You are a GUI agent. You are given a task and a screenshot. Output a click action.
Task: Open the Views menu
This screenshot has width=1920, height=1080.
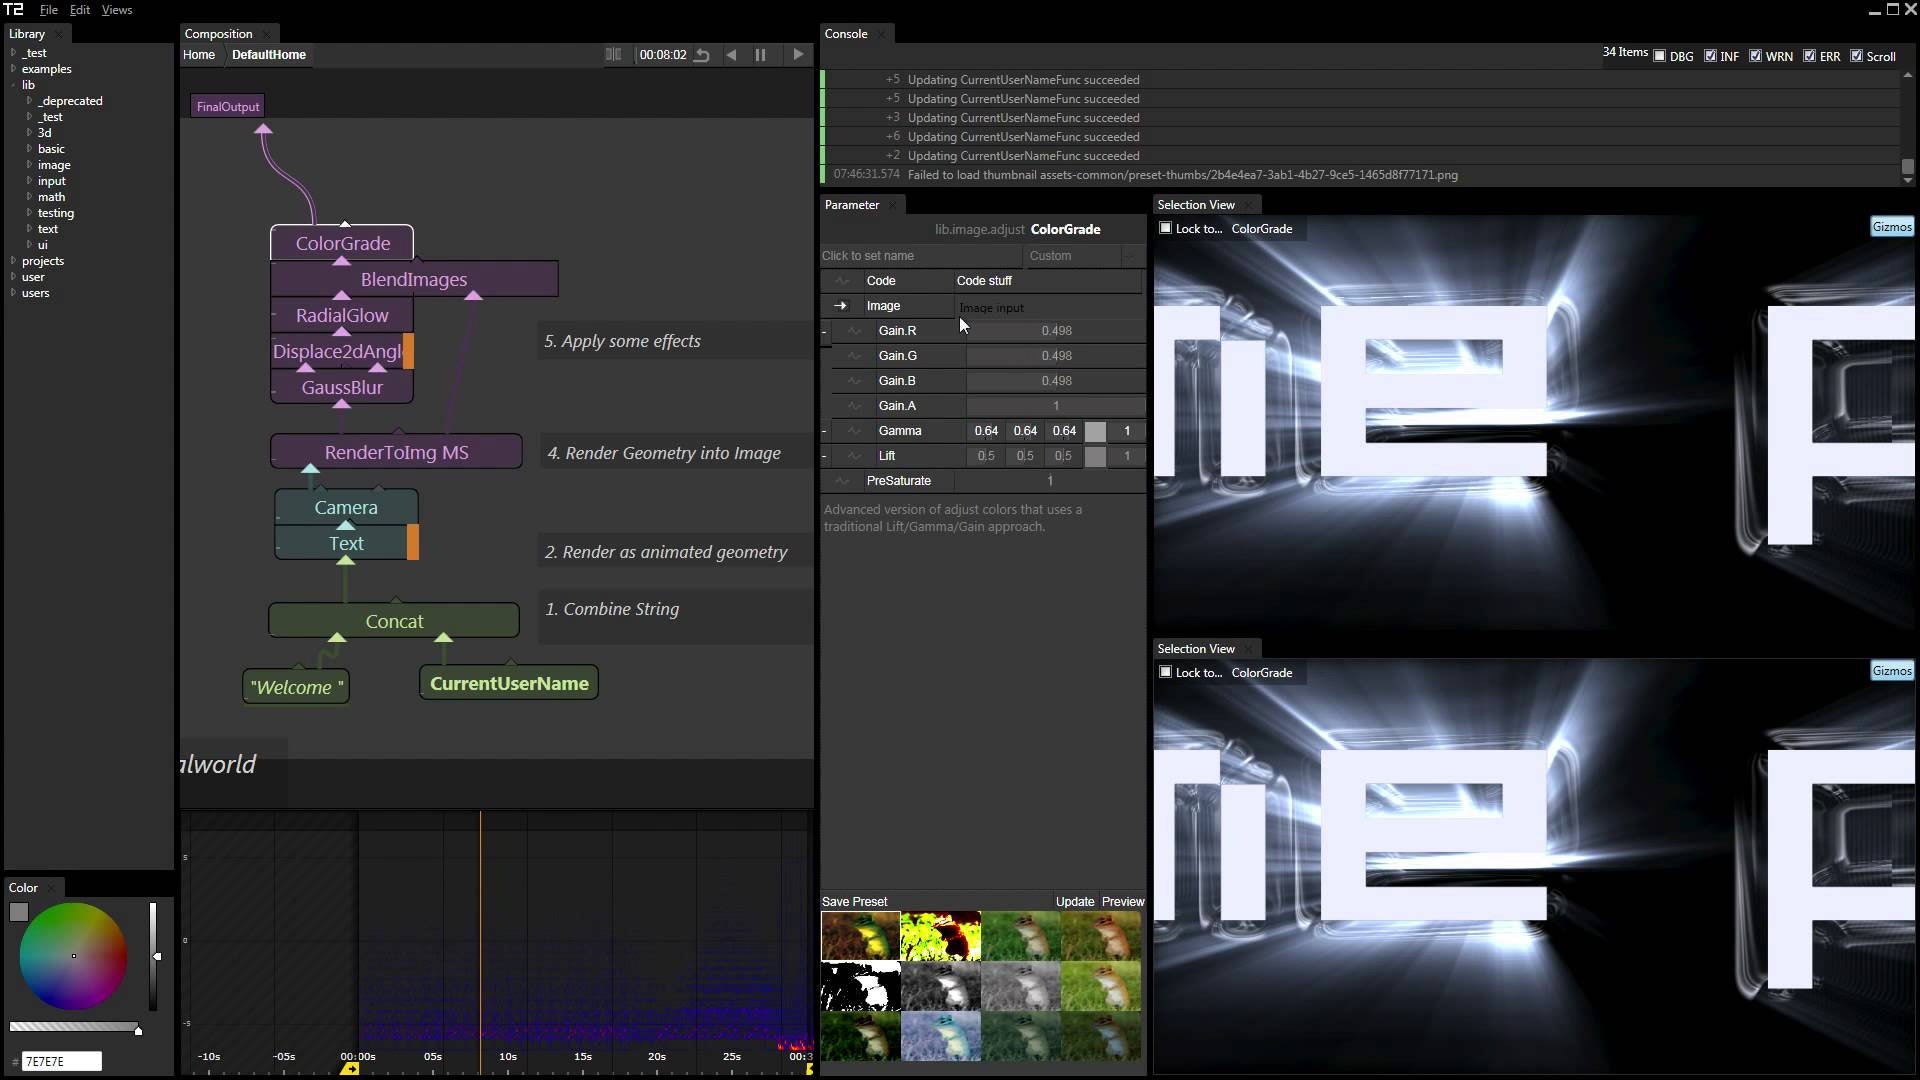point(116,10)
